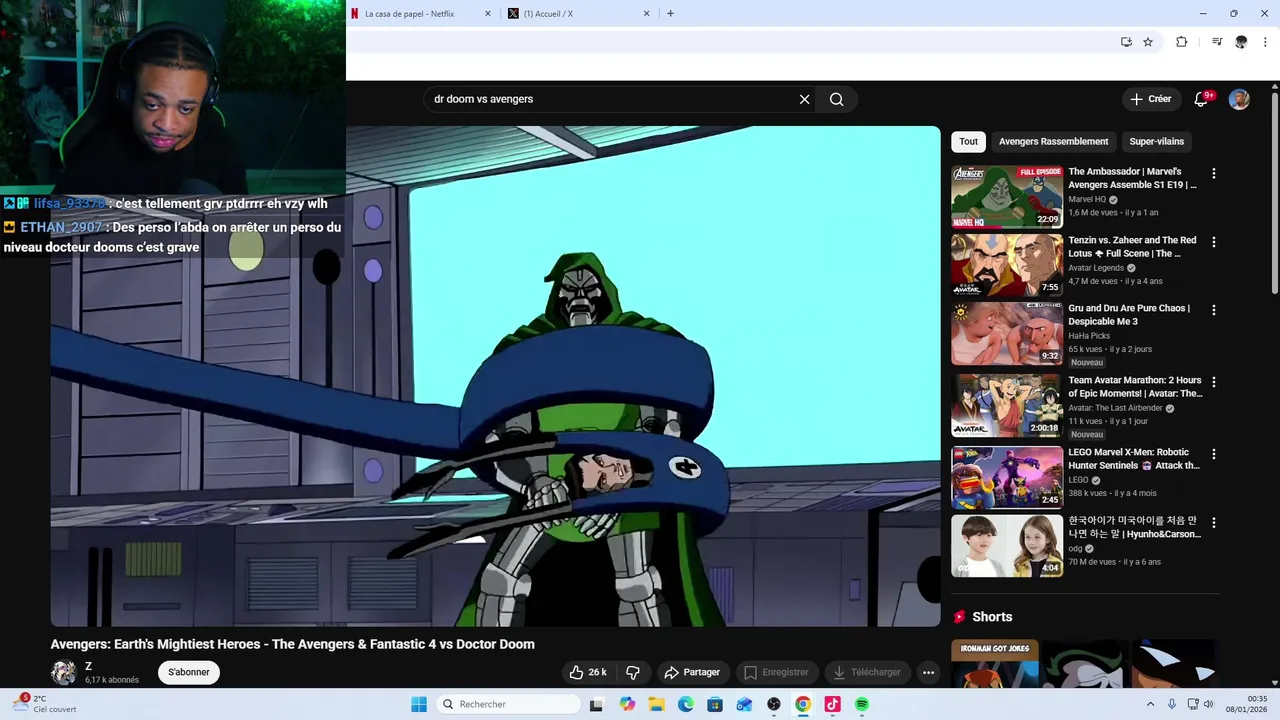The width and height of the screenshot is (1280, 720).
Task: Click the Télécharger download button
Action: [866, 672]
